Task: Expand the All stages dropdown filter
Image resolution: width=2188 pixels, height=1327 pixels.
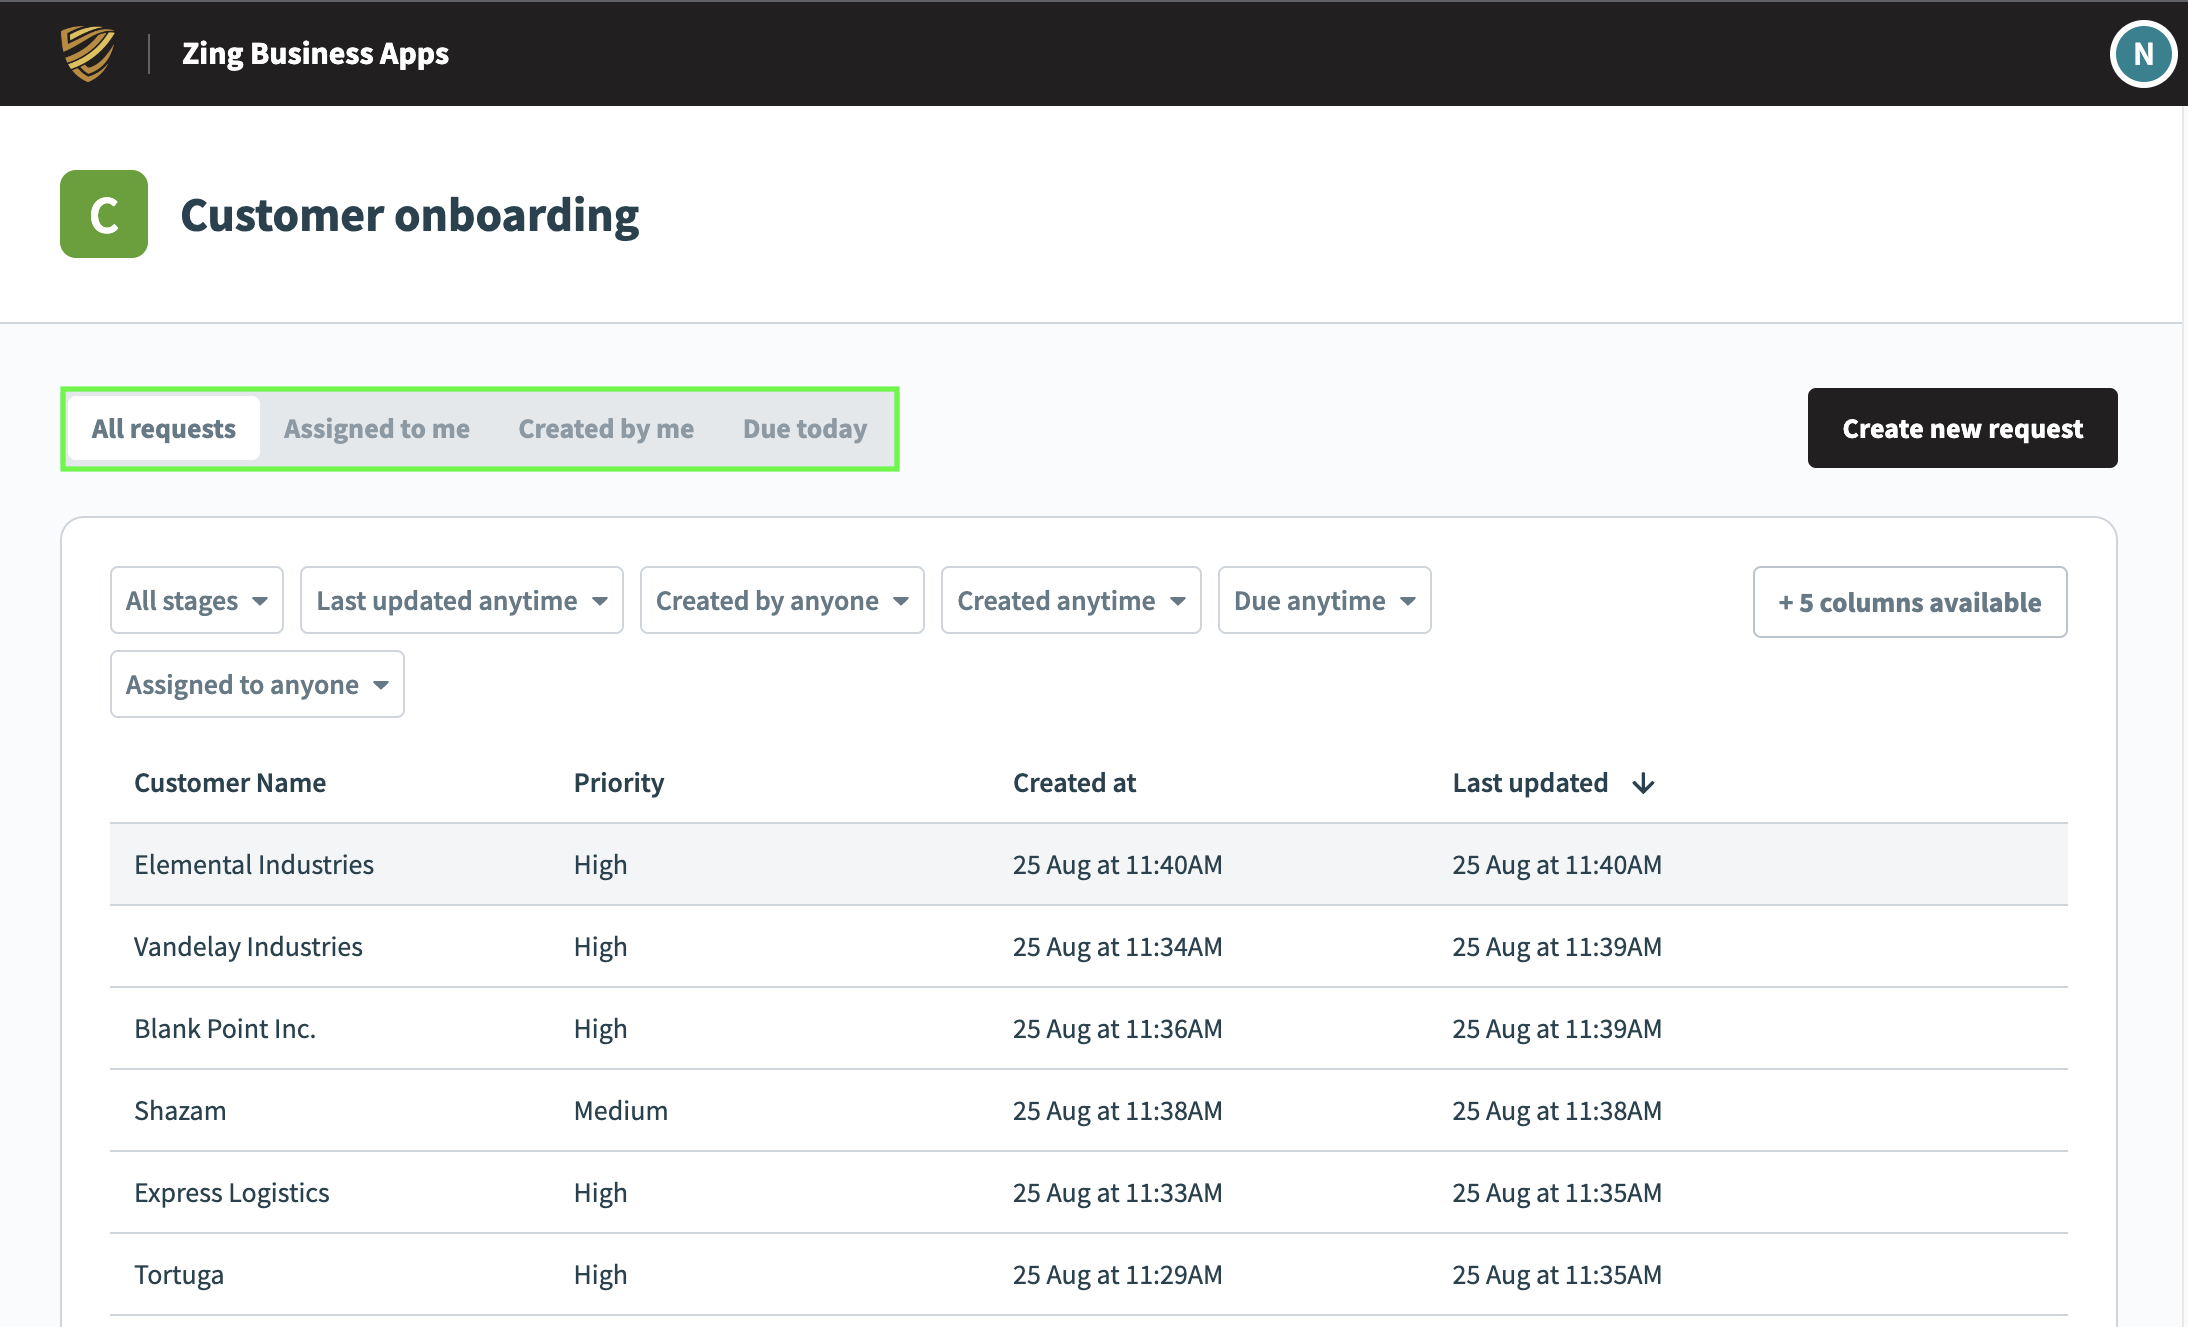Action: coord(195,599)
